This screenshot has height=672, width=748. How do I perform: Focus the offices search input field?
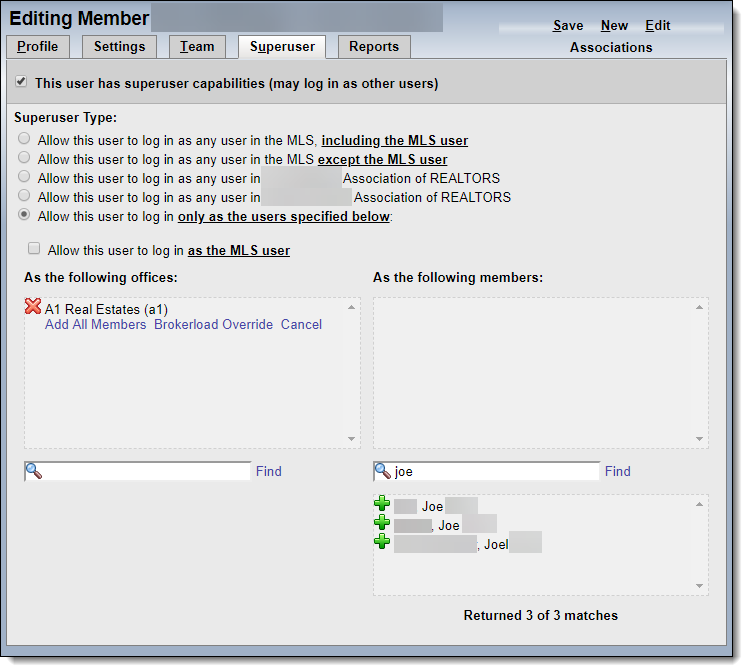pyautogui.click(x=137, y=472)
